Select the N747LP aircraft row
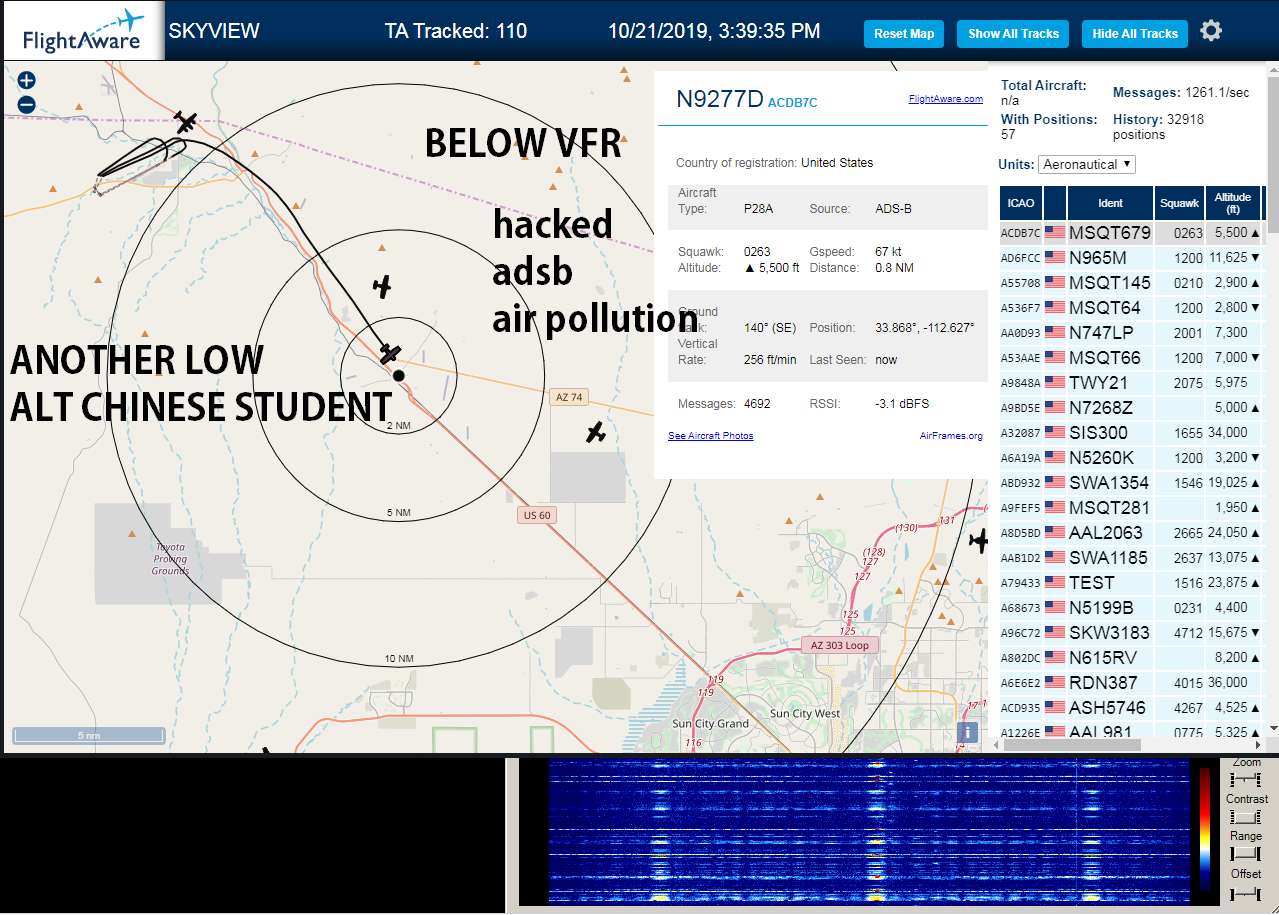The width and height of the screenshot is (1279, 915). point(1131,332)
